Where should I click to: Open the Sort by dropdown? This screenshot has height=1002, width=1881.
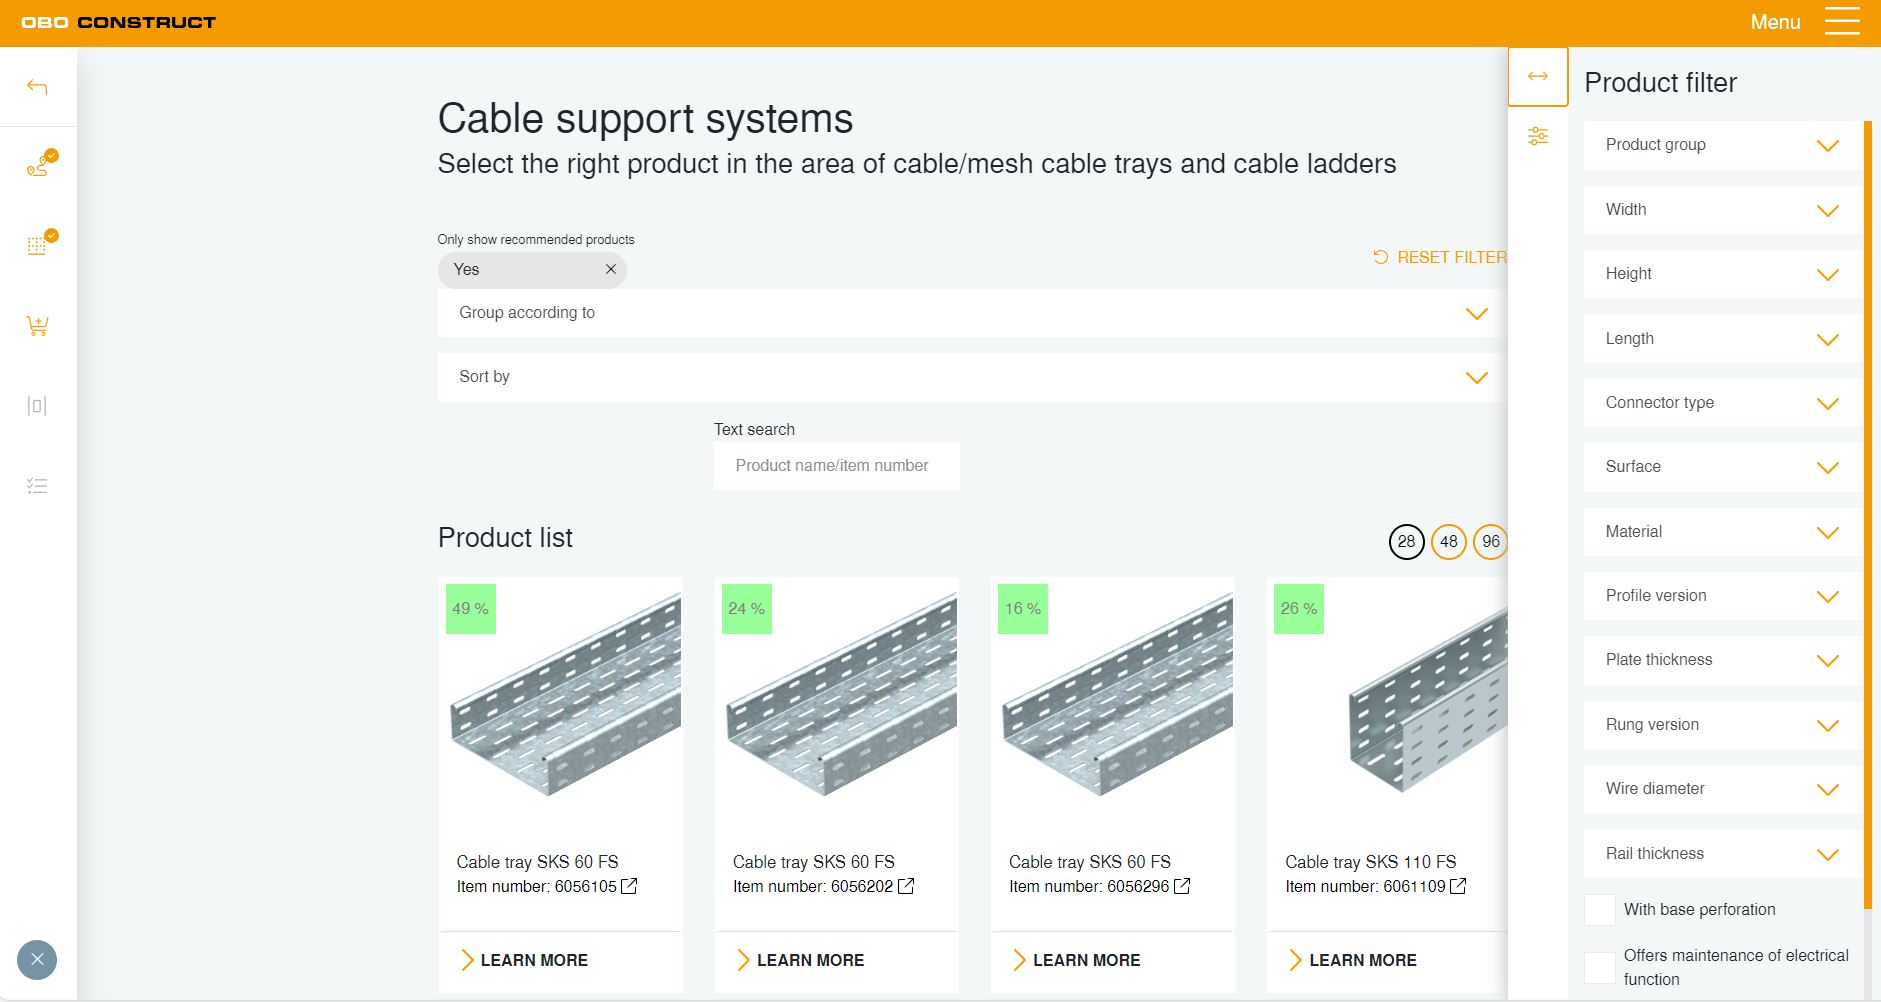(972, 377)
